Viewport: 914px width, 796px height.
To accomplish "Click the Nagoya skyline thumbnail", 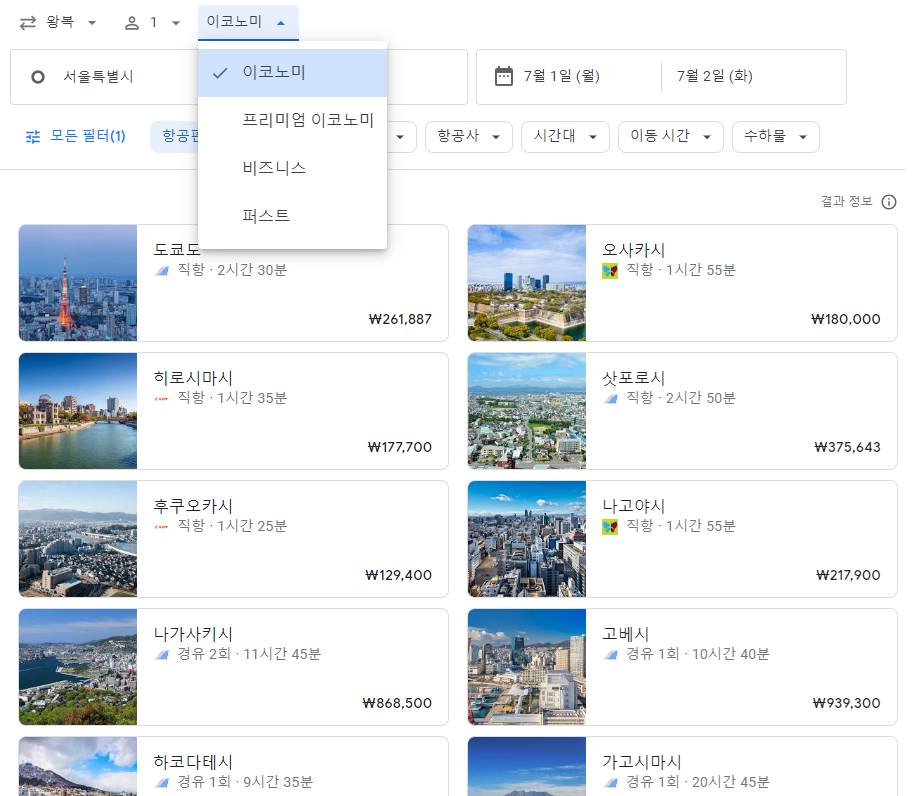I will click(527, 539).
